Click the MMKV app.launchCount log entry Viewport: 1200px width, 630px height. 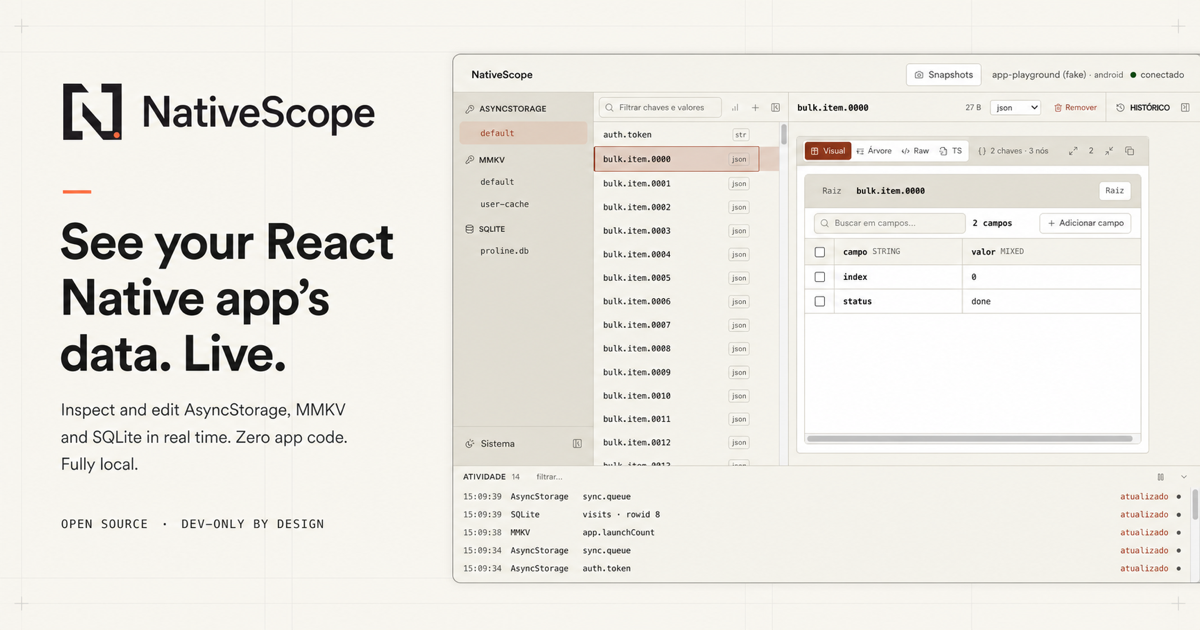pos(820,532)
